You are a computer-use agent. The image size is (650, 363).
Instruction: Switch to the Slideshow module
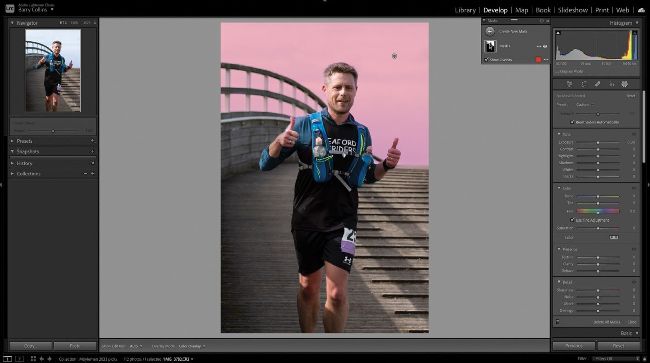coord(572,10)
